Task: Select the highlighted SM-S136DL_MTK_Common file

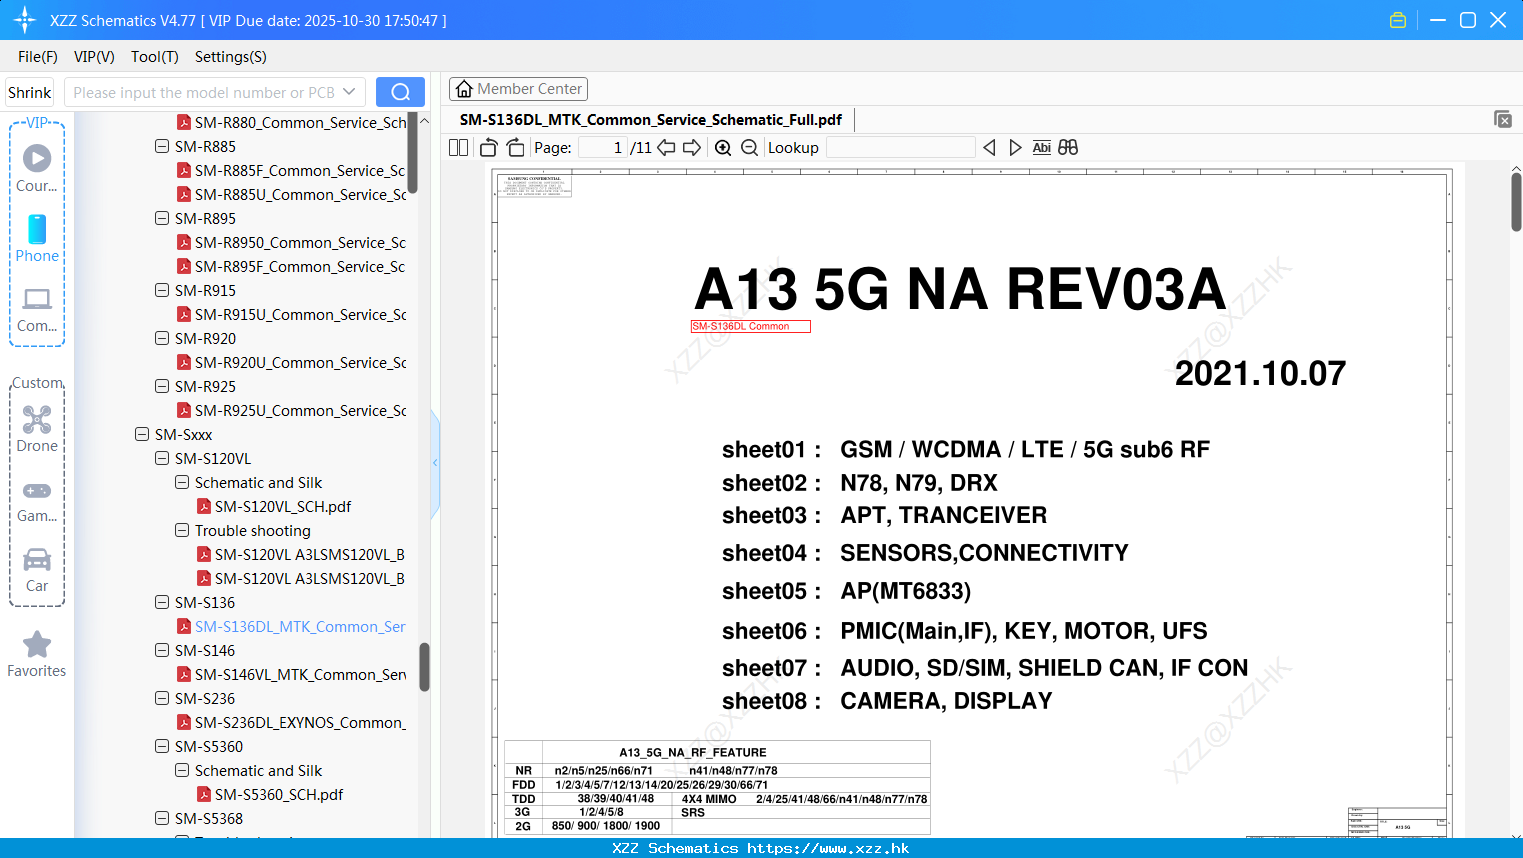Action: click(291, 626)
